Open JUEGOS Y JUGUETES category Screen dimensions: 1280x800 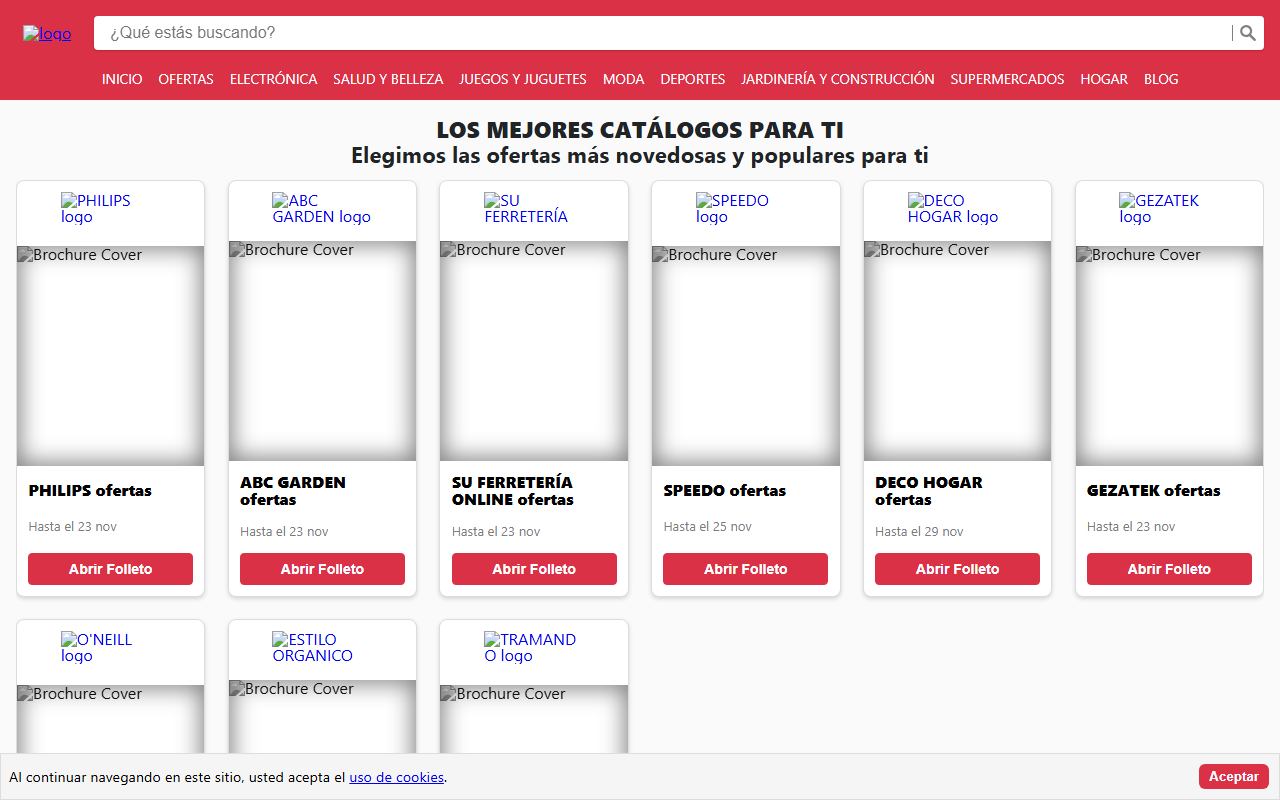(523, 79)
